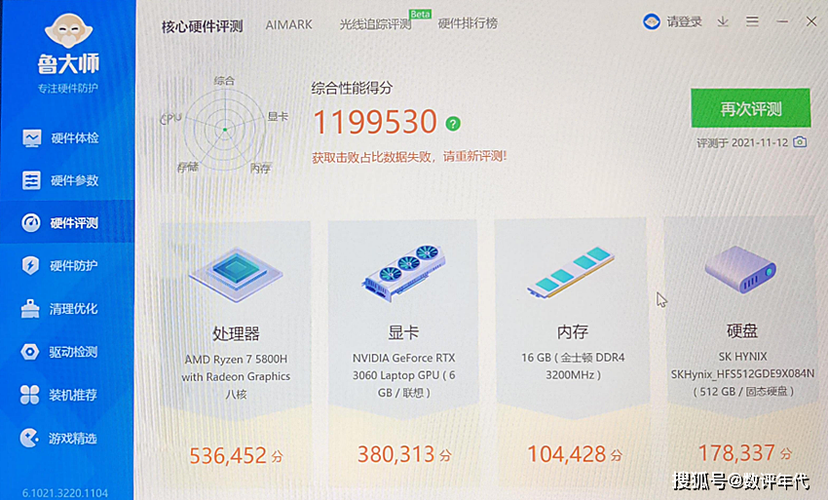828x500 pixels.
Task: Click the 评测于 2021-11-12 date text
Action: click(x=742, y=143)
